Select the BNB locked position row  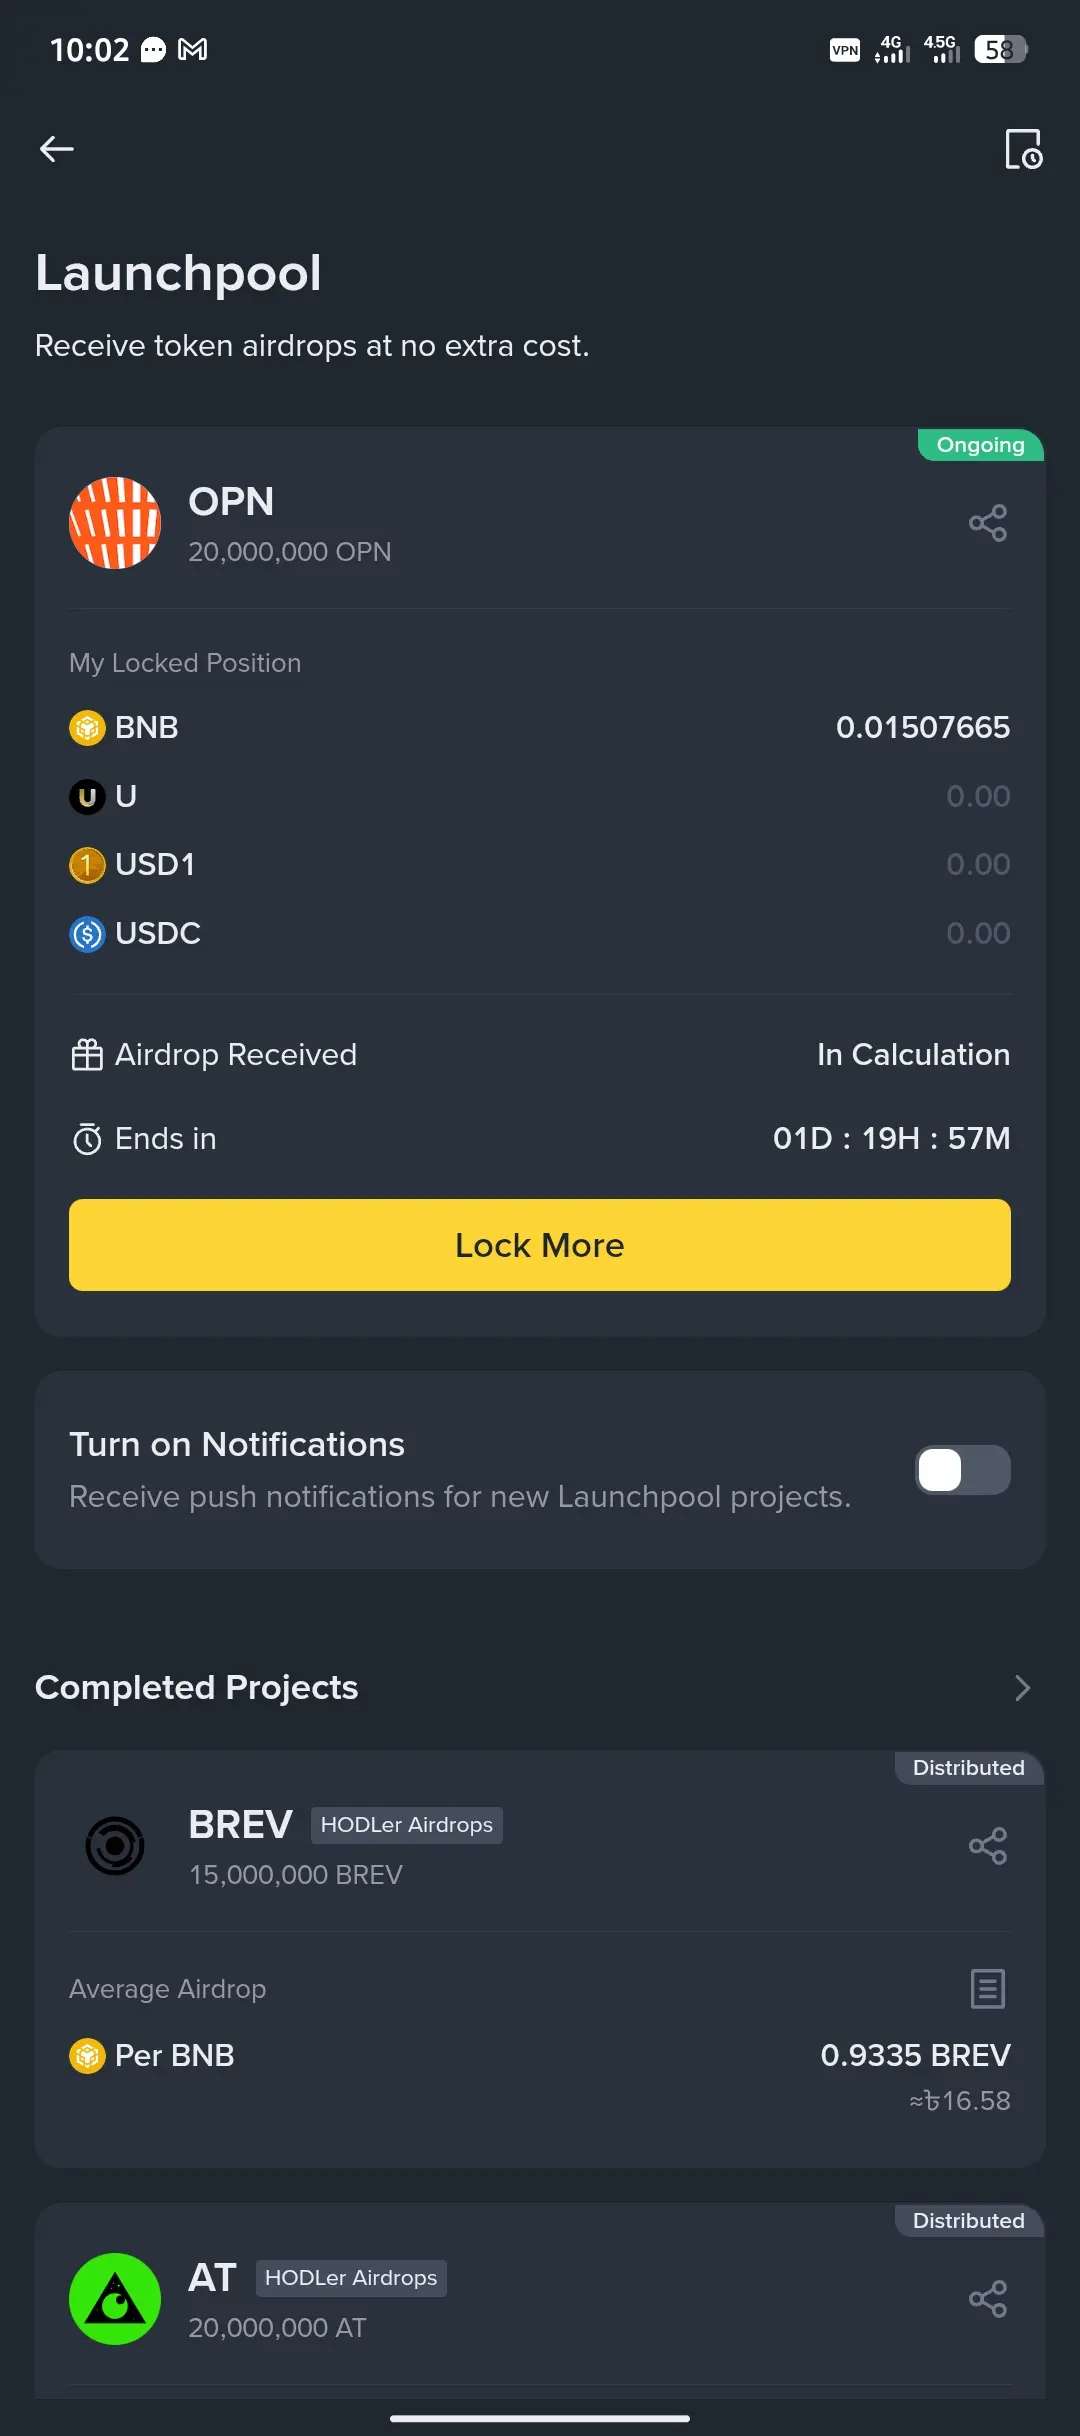(540, 728)
